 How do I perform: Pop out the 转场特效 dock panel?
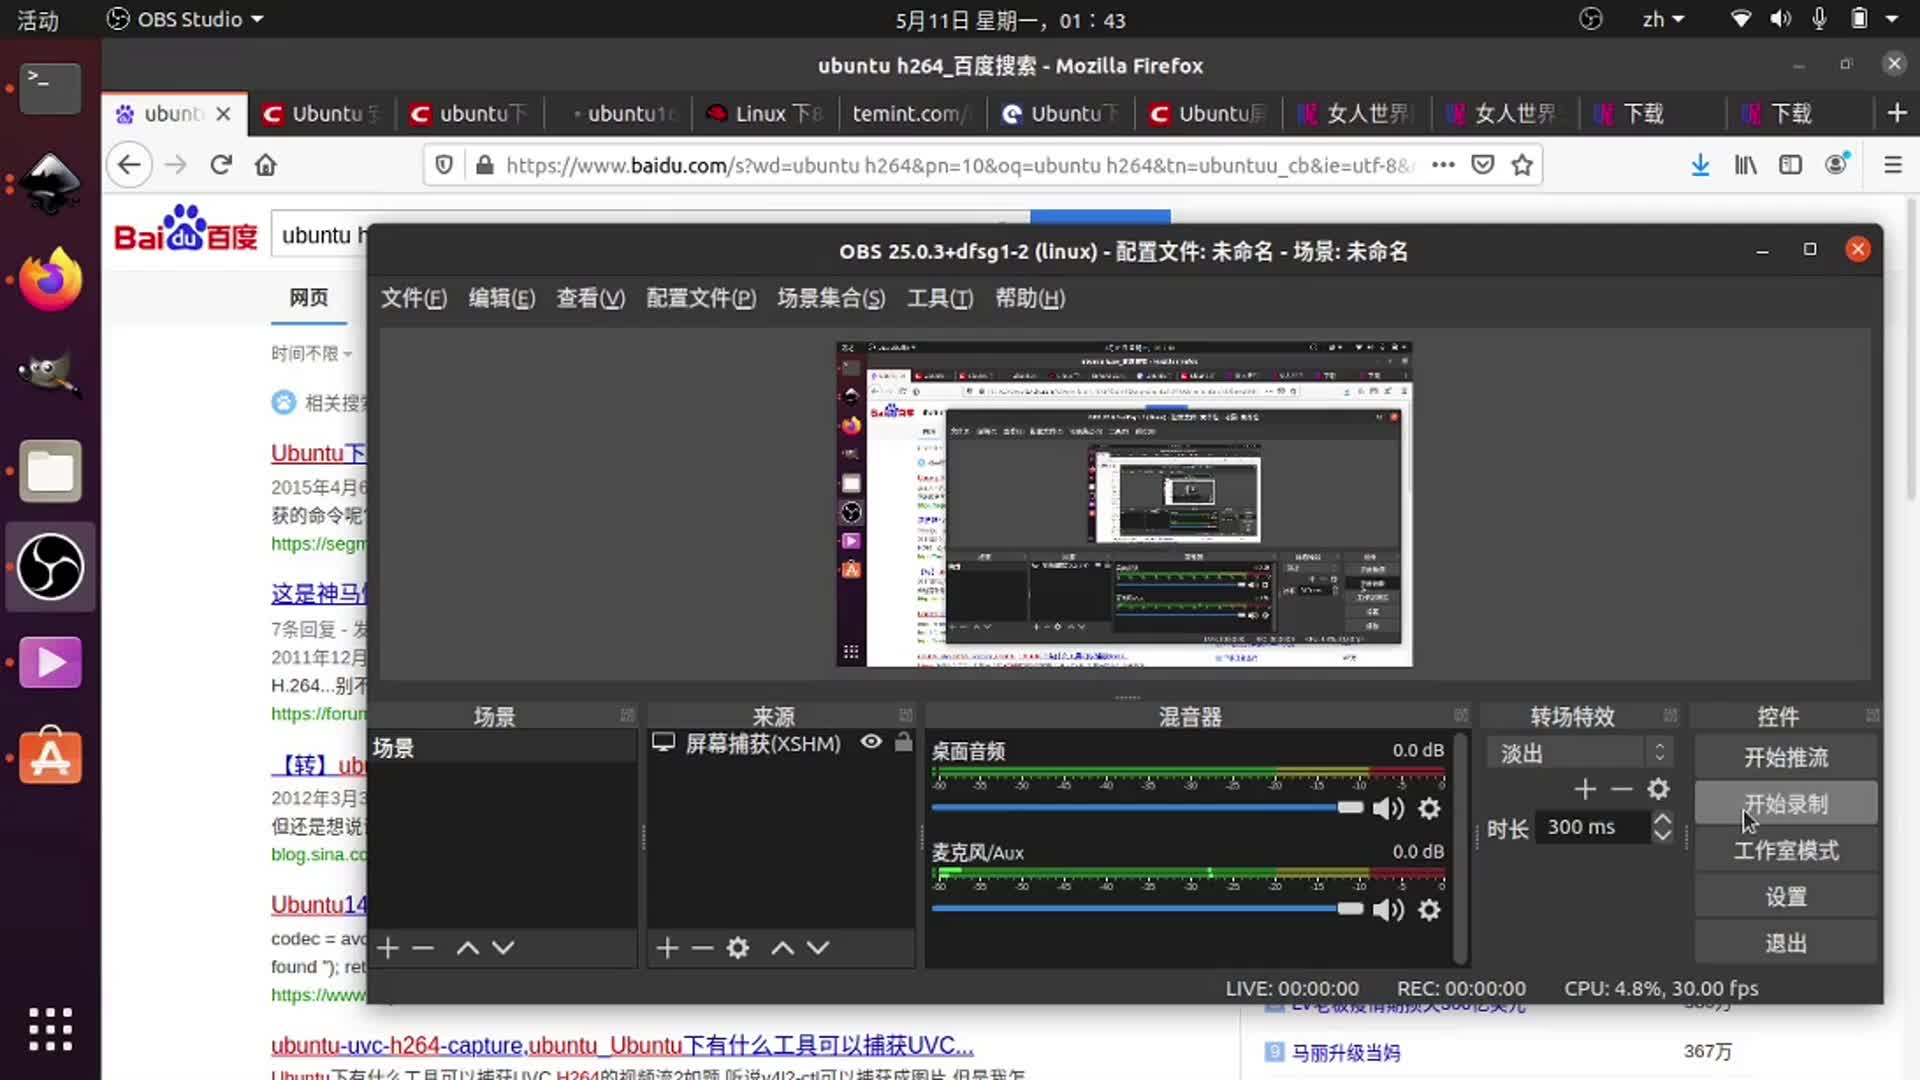tap(1670, 715)
